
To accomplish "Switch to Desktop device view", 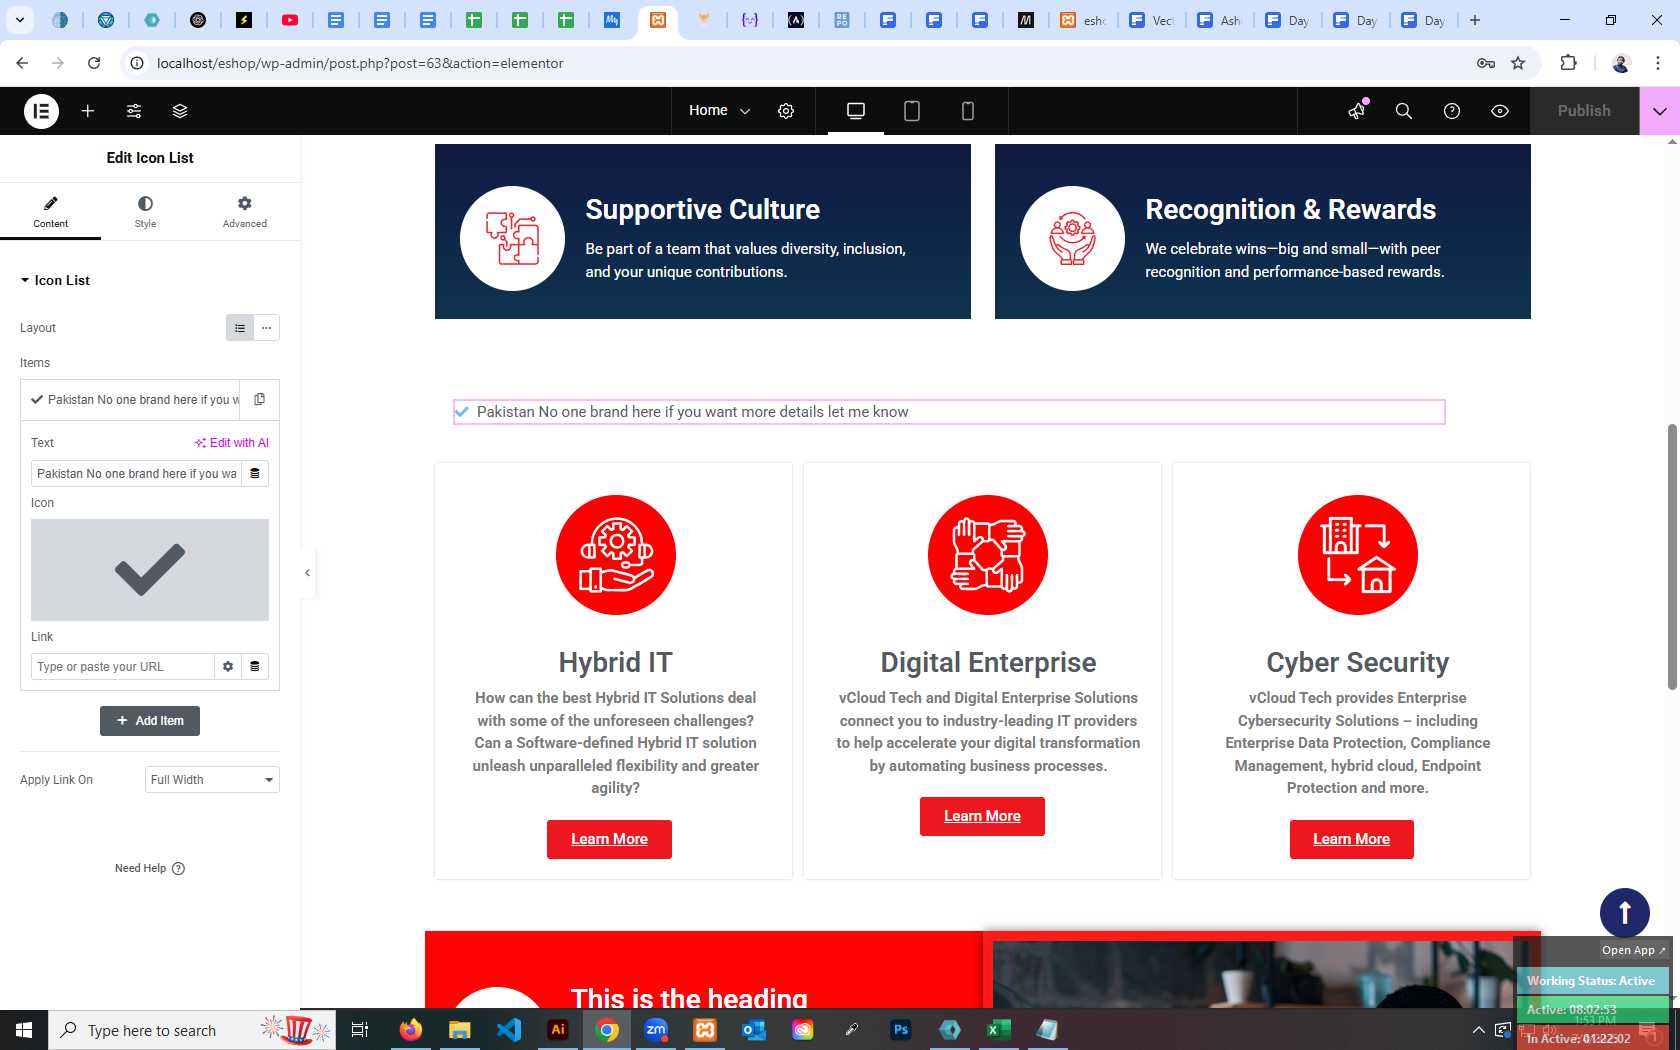I will (x=856, y=111).
